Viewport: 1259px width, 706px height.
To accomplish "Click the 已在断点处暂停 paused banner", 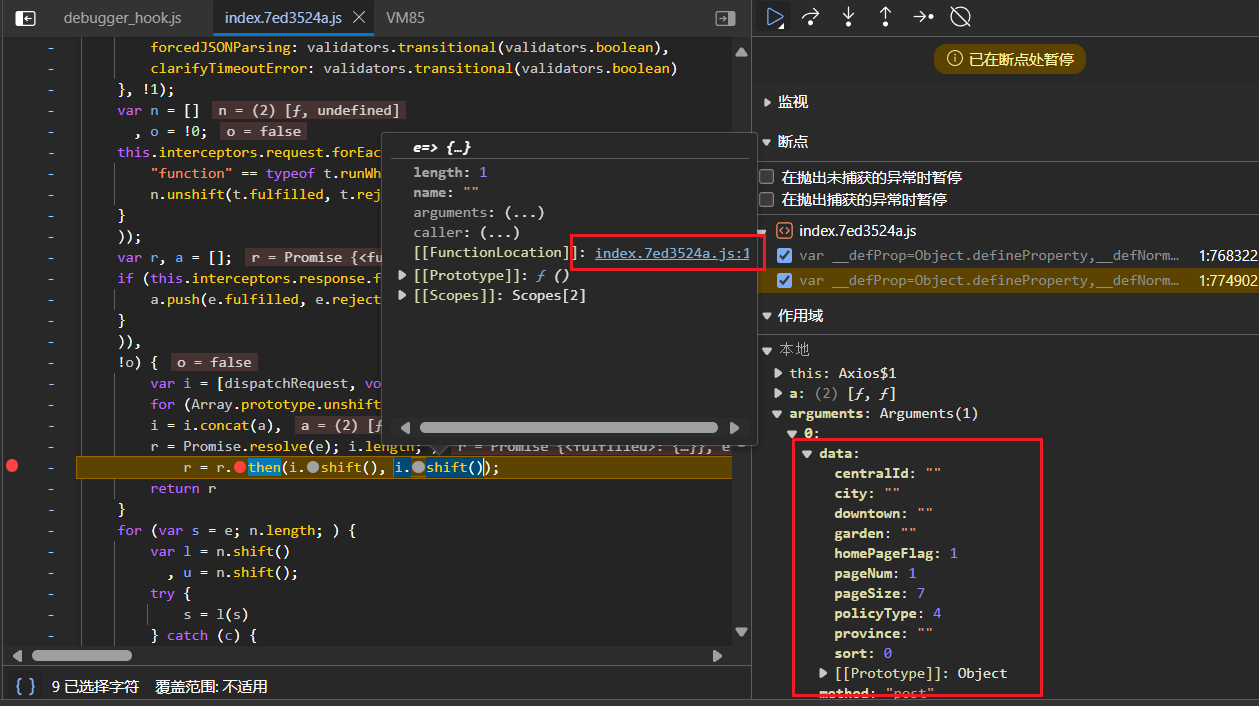I will tap(1009, 60).
